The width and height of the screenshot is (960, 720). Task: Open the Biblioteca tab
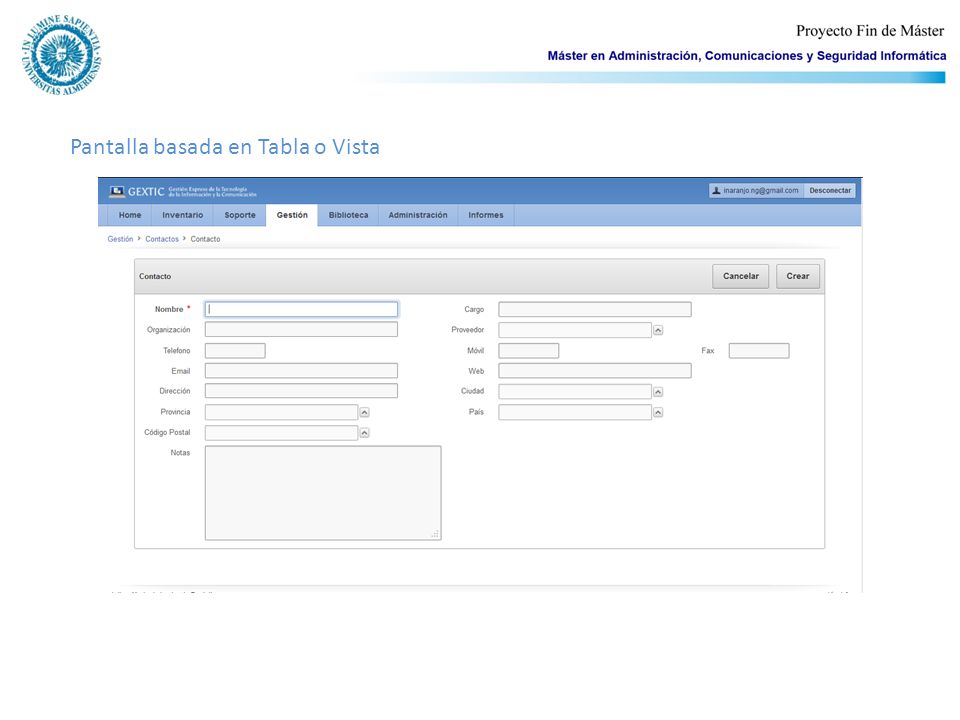[348, 215]
